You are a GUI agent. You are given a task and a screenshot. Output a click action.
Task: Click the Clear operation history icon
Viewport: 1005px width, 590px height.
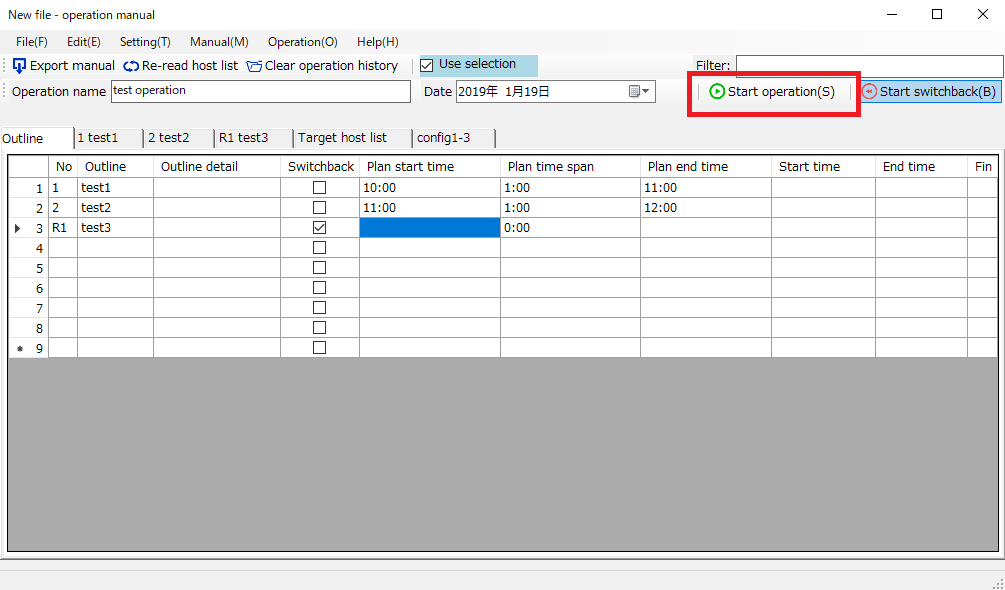coord(254,66)
